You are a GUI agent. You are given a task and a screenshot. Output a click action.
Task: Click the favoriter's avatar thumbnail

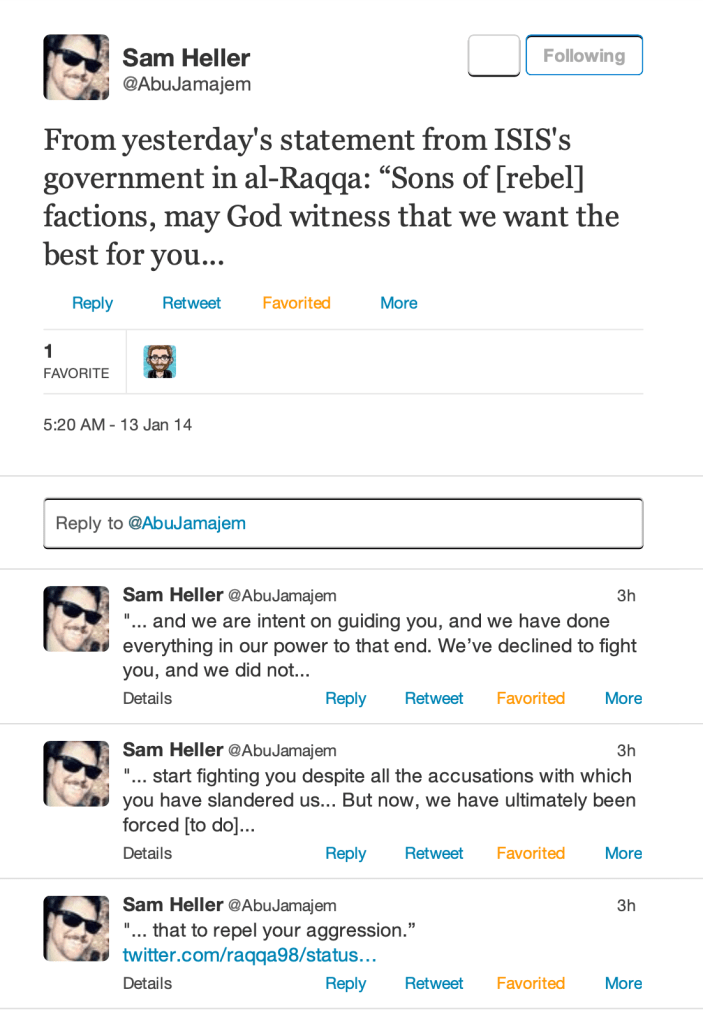(x=160, y=361)
